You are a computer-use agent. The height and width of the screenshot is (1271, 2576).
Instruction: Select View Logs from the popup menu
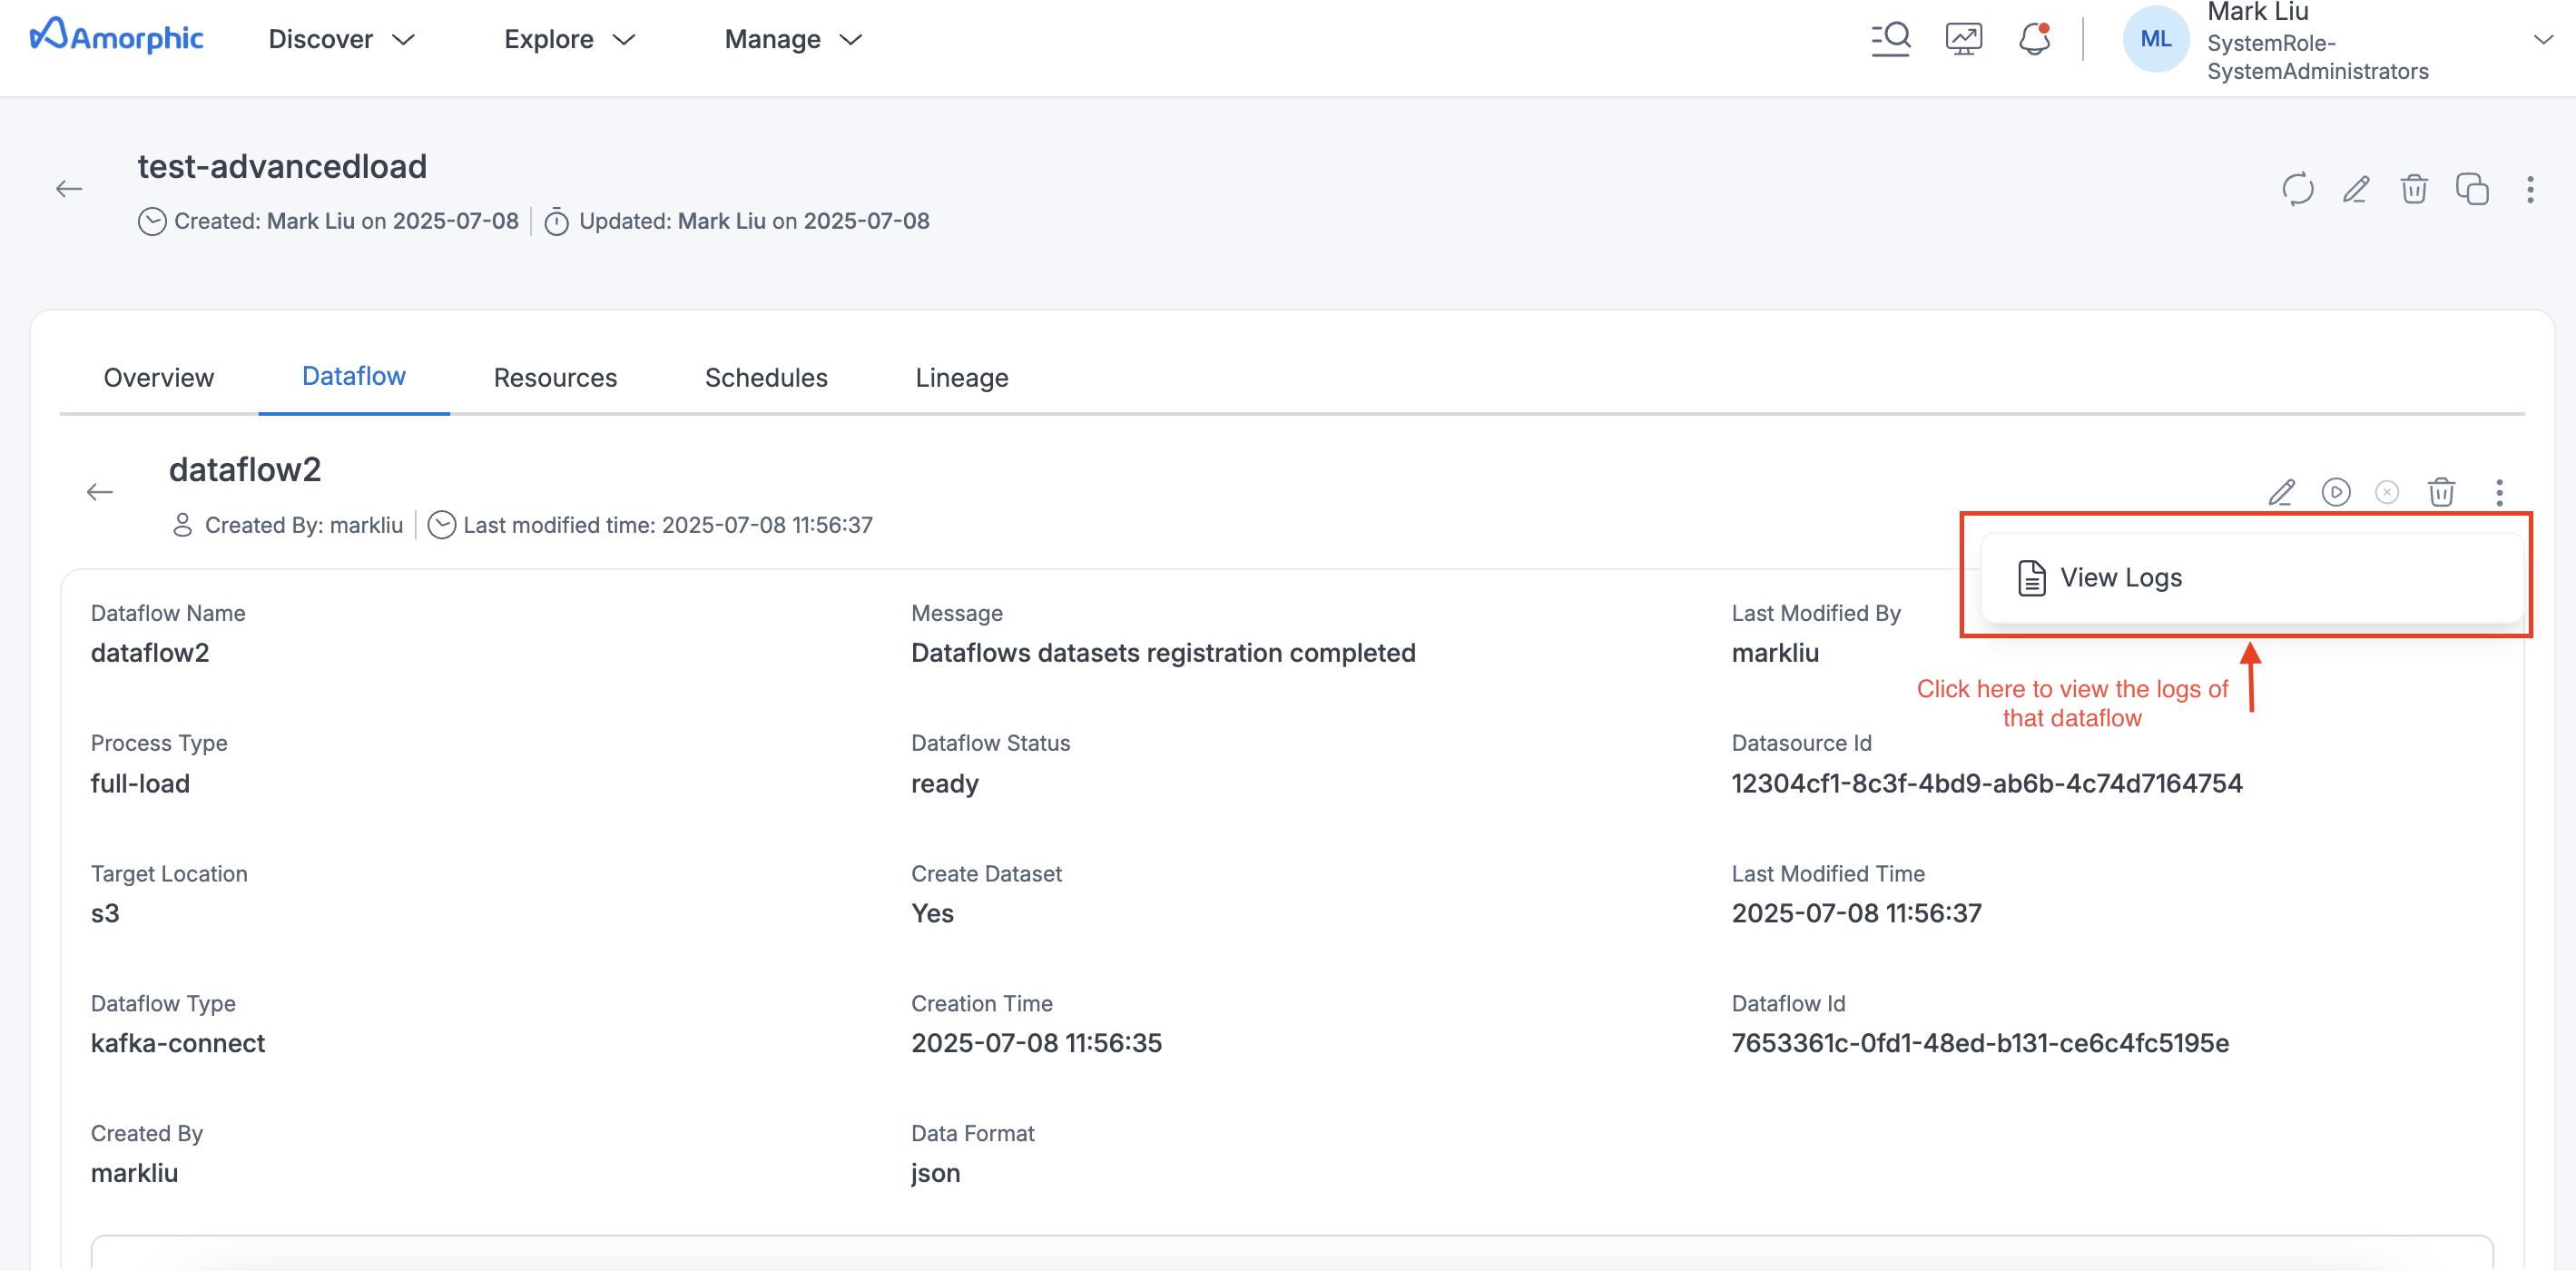pos(2120,578)
